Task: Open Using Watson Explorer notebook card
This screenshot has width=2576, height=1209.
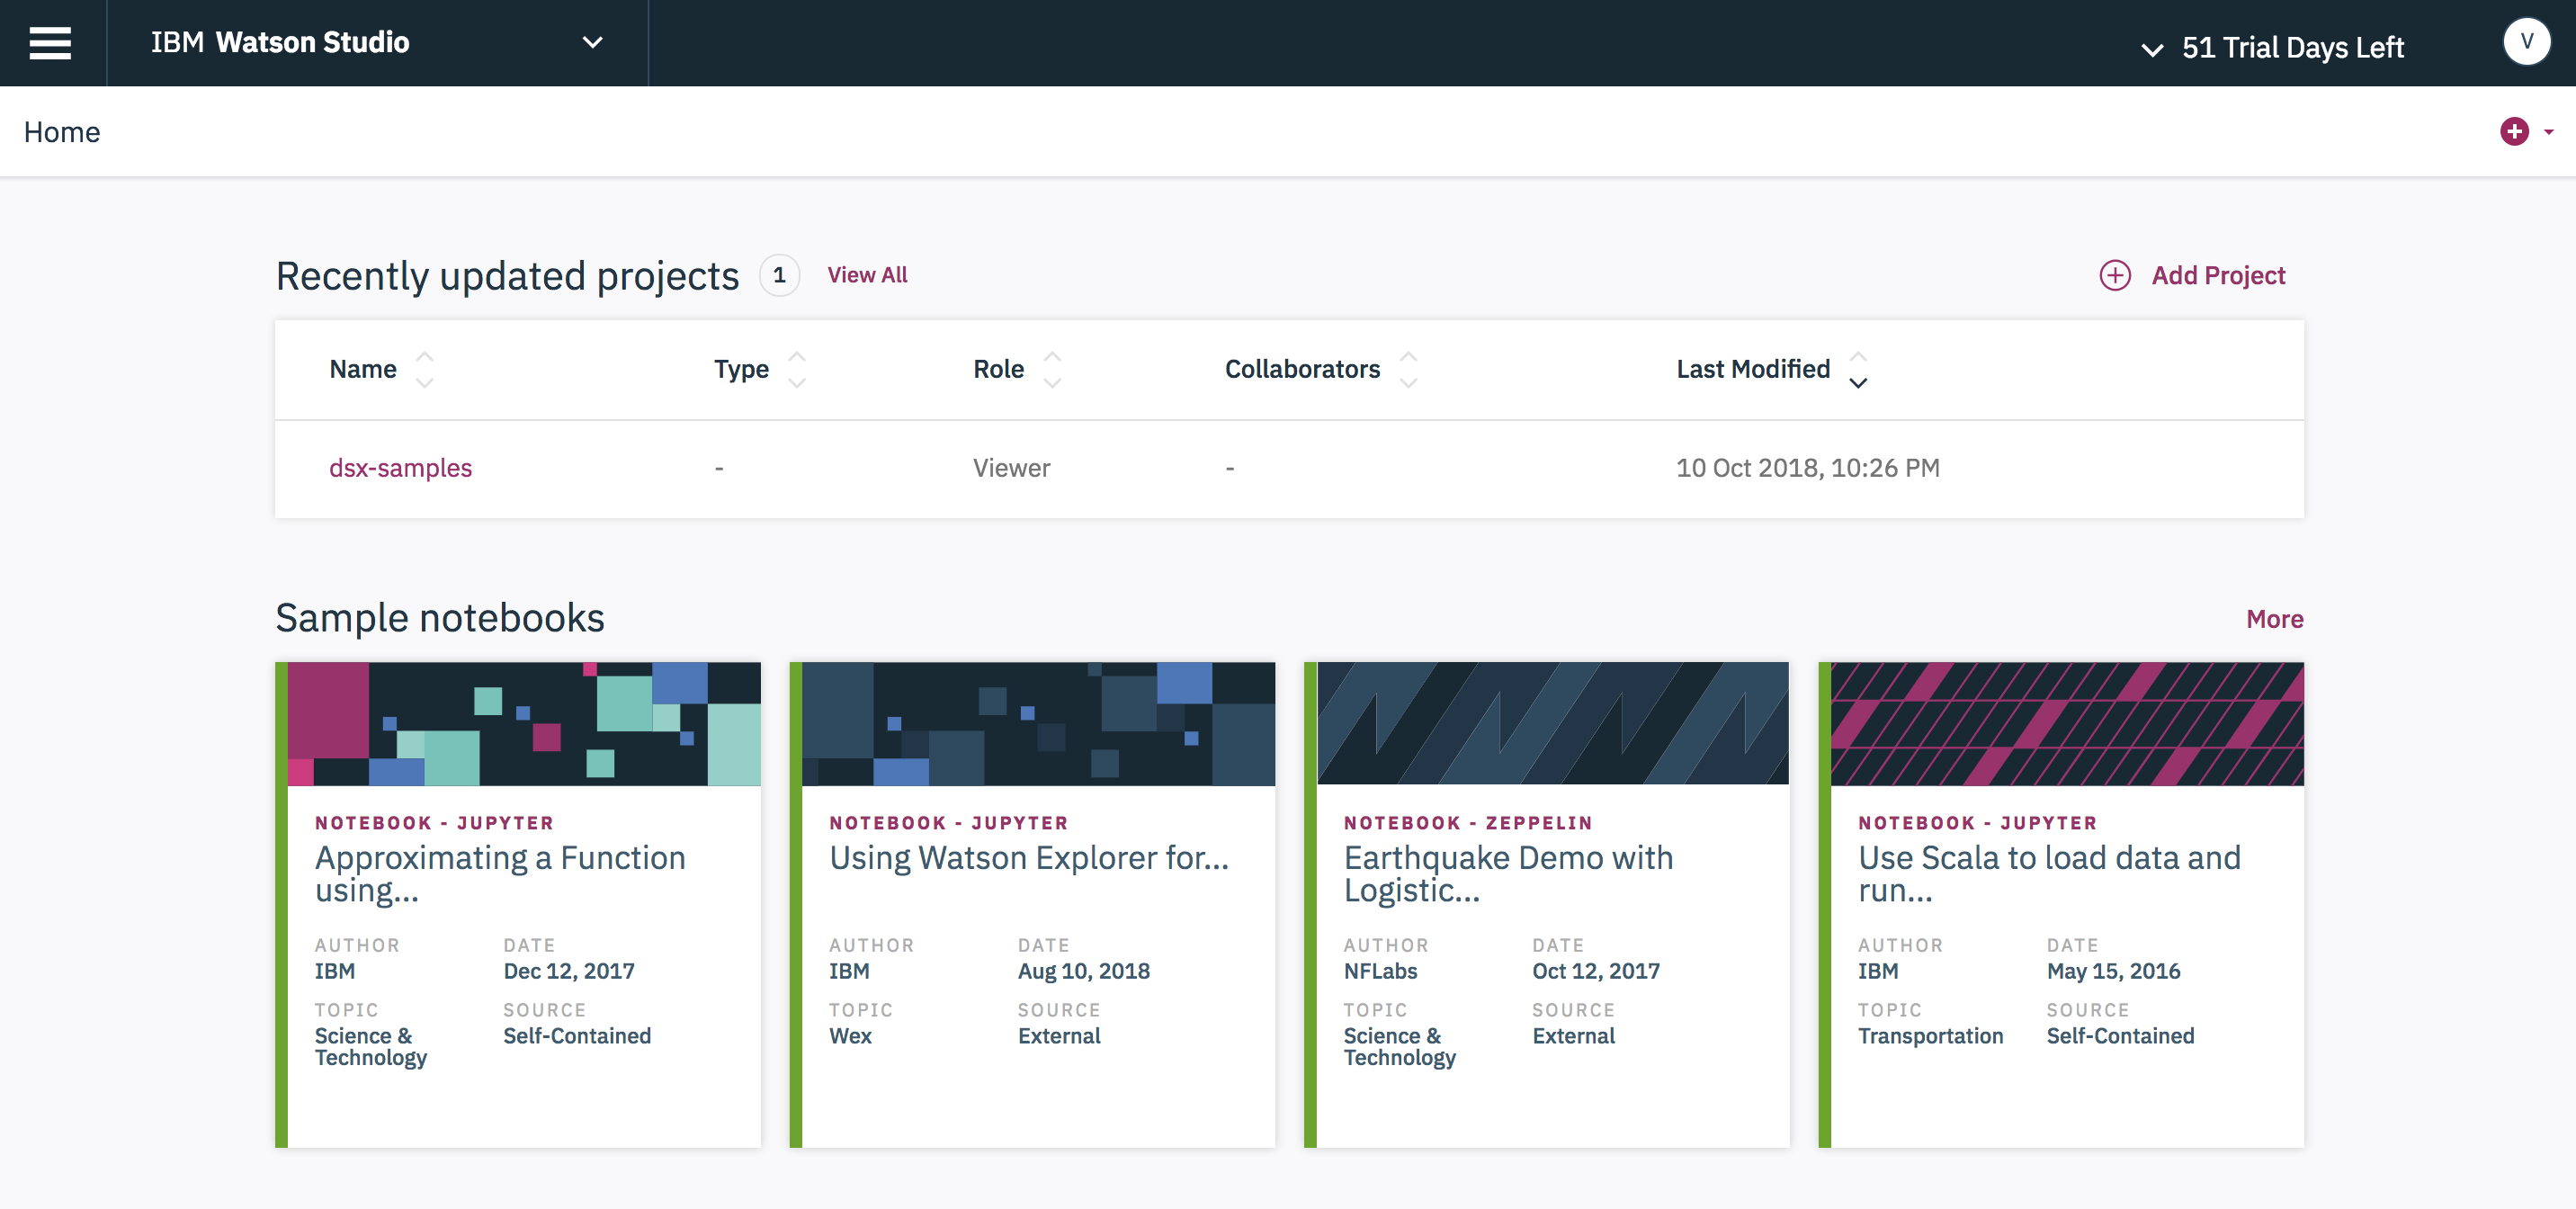Action: pos(1028,858)
